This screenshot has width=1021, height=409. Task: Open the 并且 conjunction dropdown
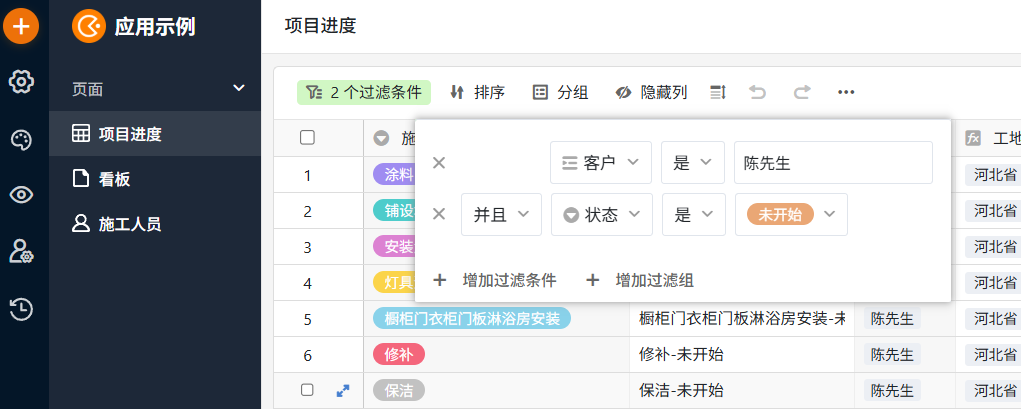tap(501, 214)
